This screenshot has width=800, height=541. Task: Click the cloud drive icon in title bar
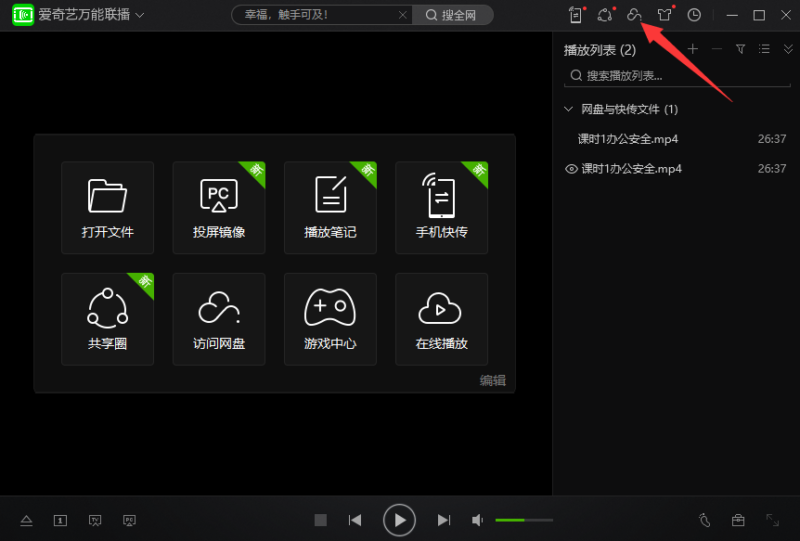[x=633, y=15]
